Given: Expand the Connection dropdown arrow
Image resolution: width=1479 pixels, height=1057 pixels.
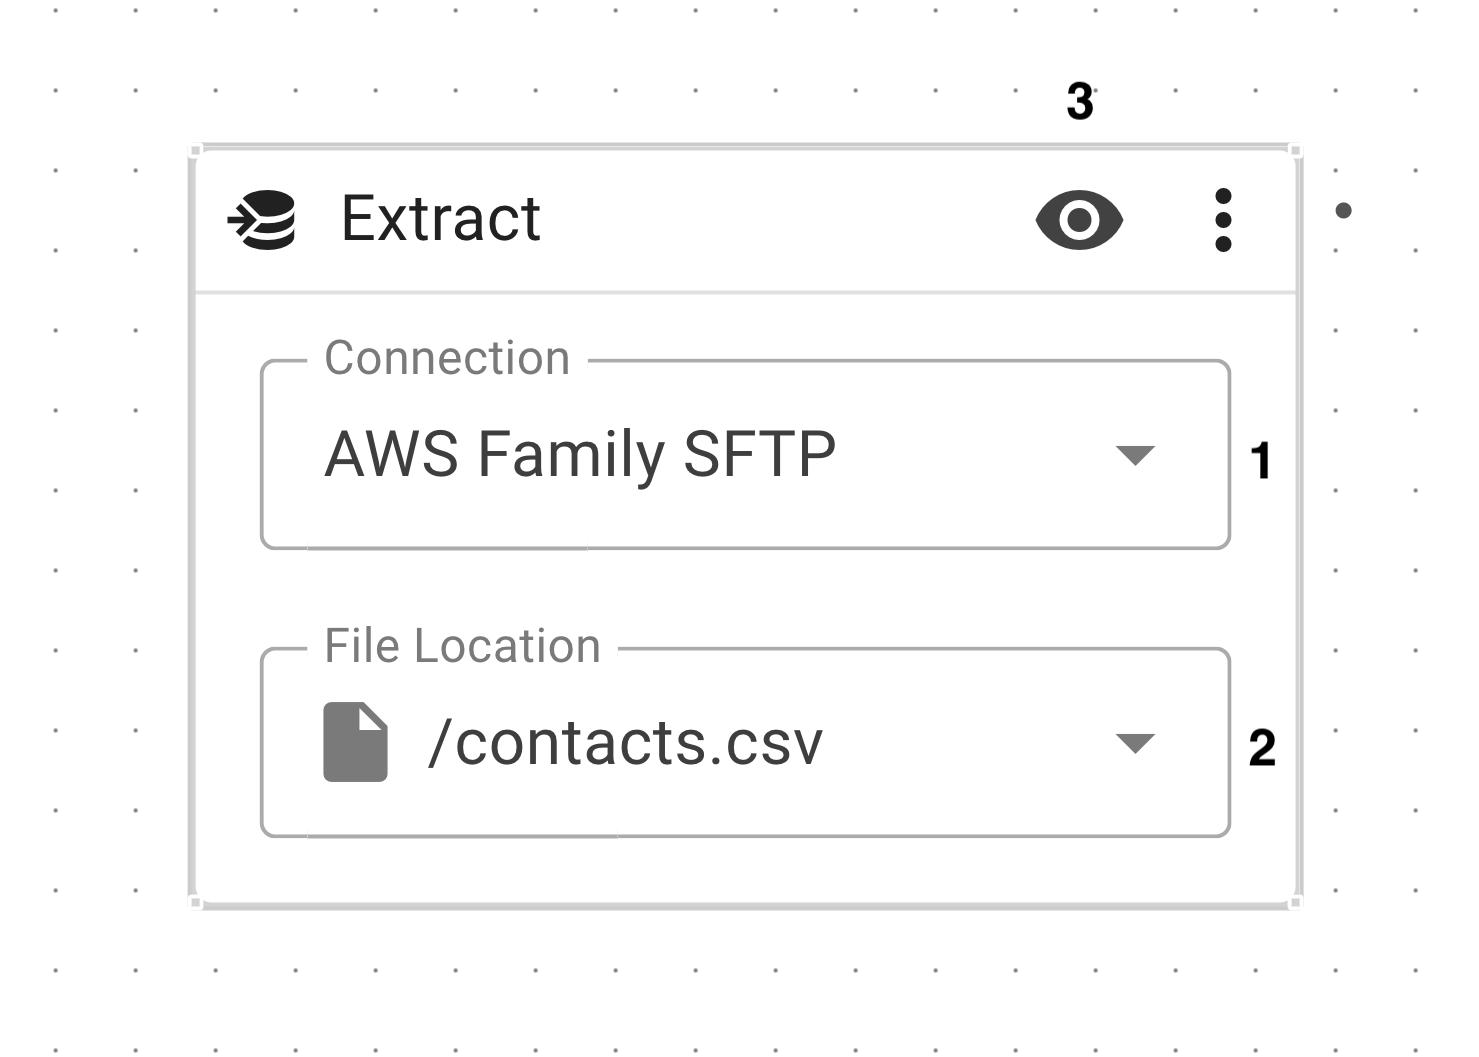Looking at the screenshot, I should (x=1135, y=456).
